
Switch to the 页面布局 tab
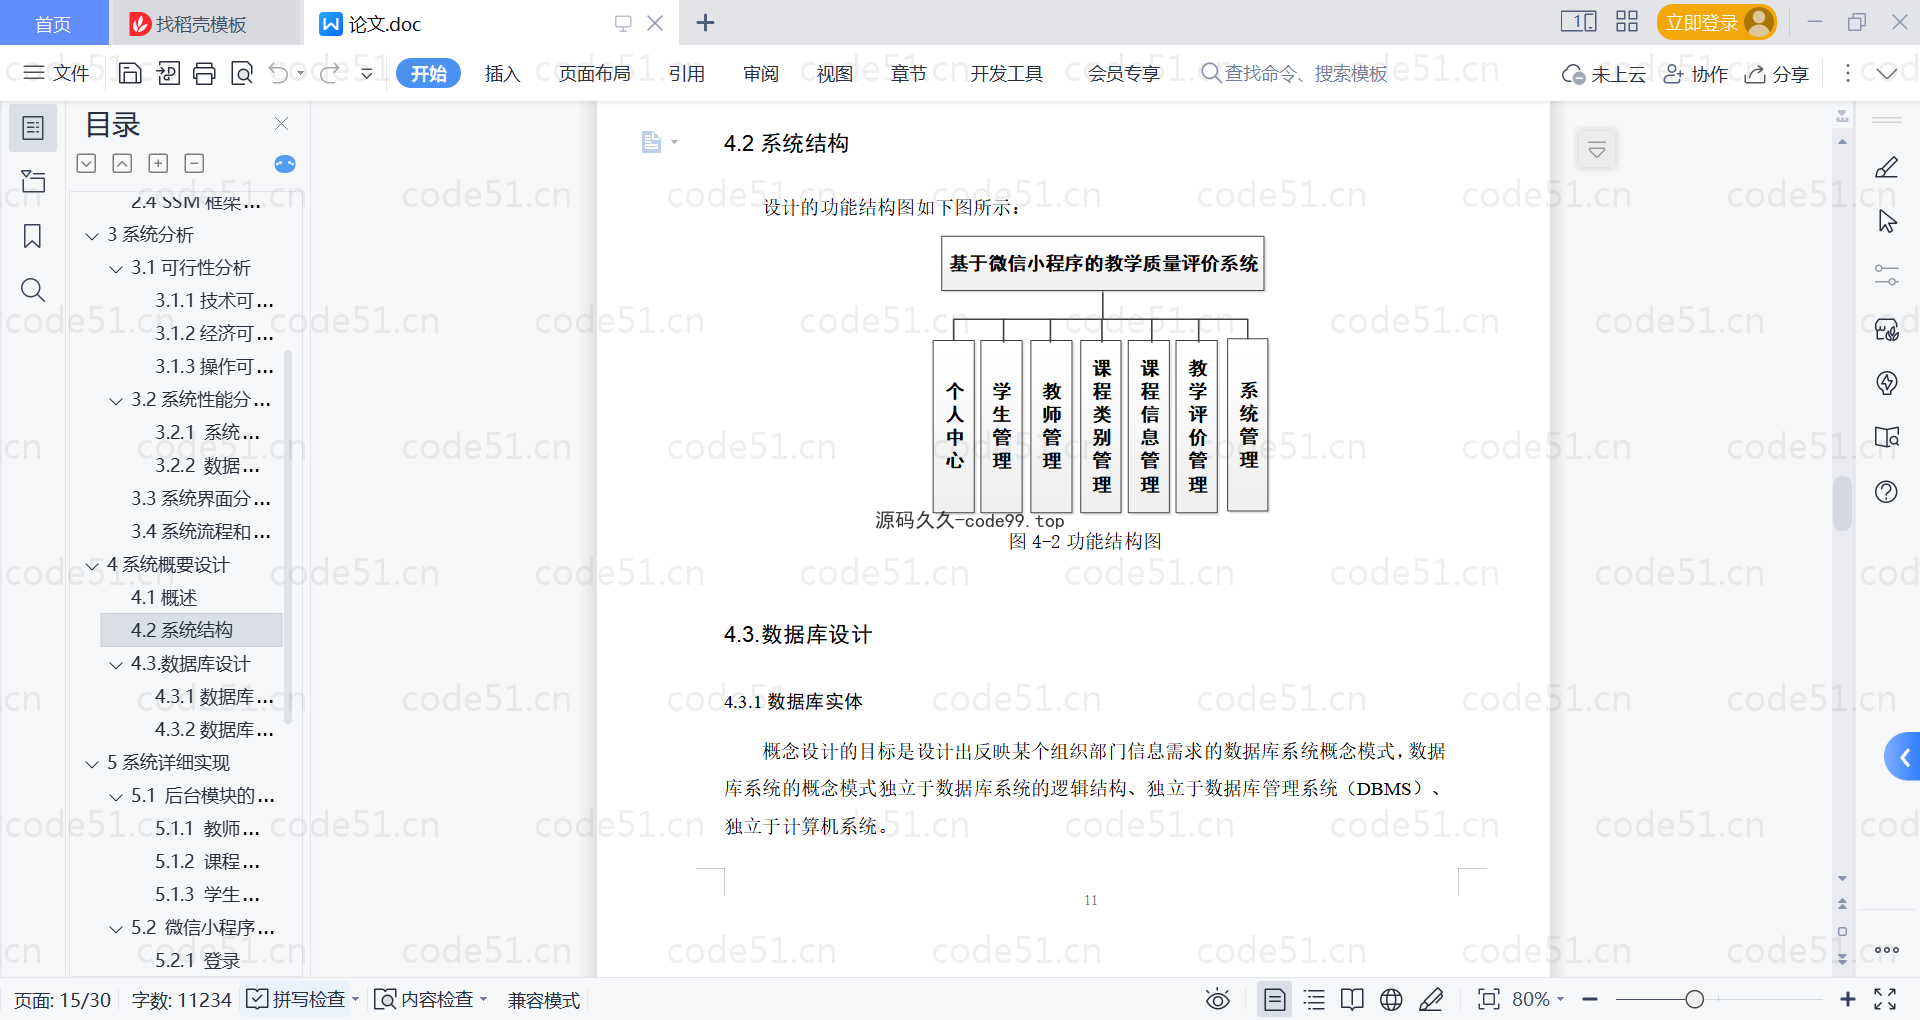click(594, 73)
